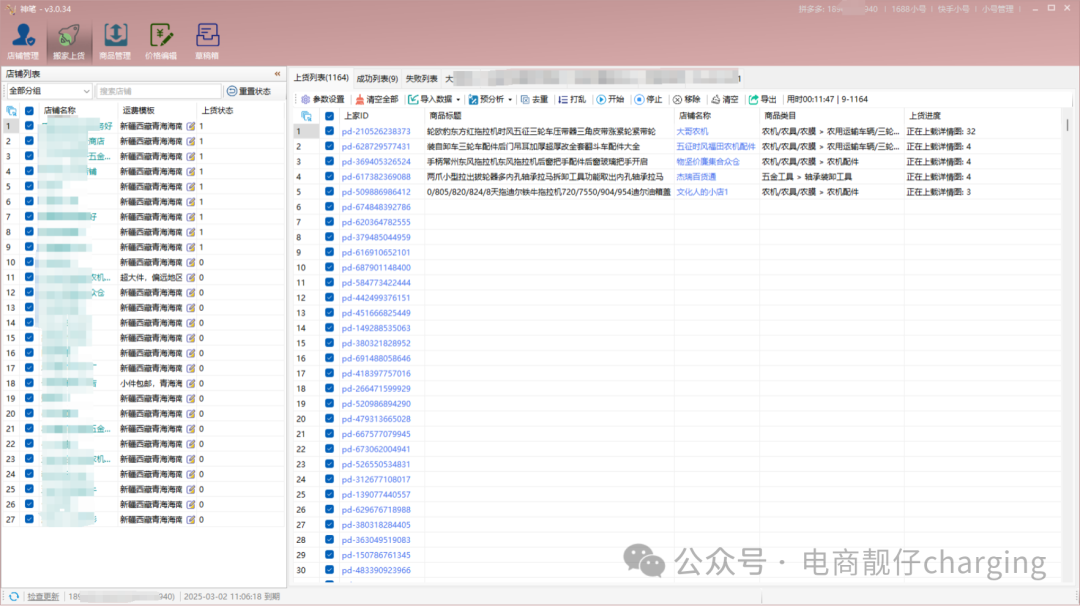Screen dimensions: 1080x606
Task: Click 清空 clear toolbar item
Action: tap(725, 99)
